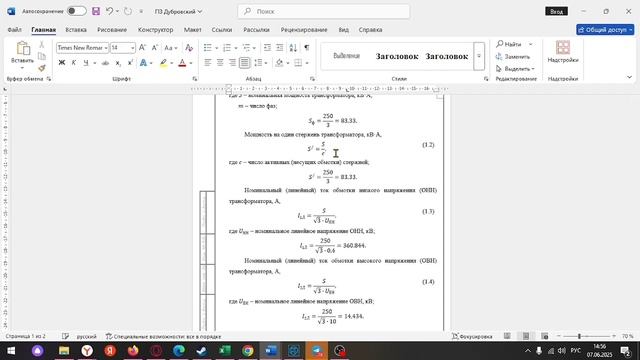
Task: Expand the Styles gallery
Action: tap(479, 56)
